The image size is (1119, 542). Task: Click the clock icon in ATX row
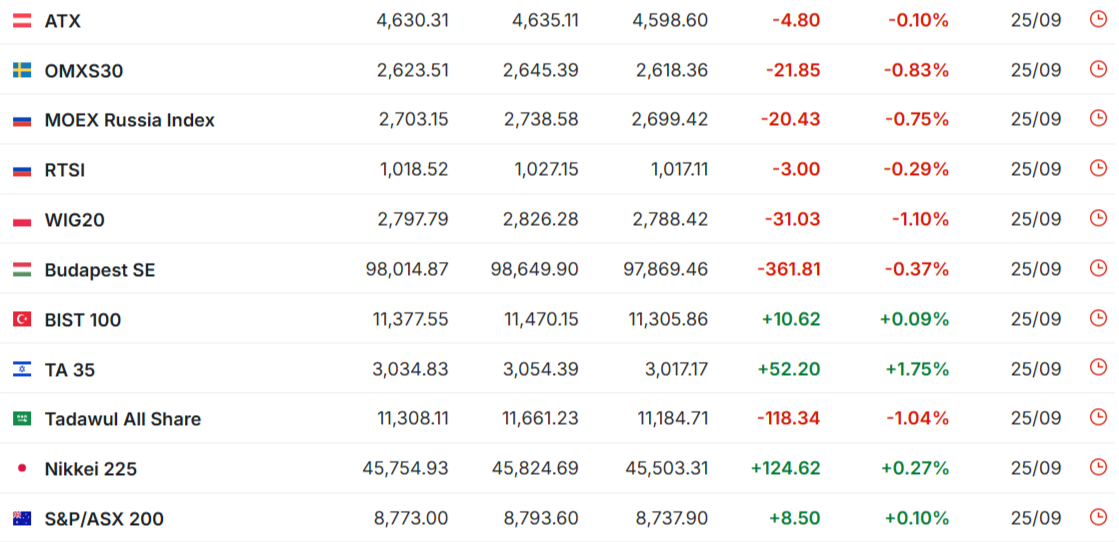click(1098, 19)
